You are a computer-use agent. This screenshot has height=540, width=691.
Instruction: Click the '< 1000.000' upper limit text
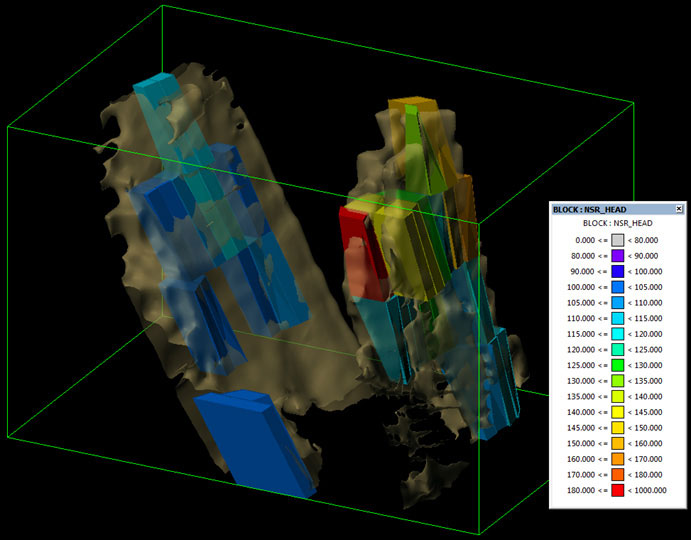tap(647, 490)
